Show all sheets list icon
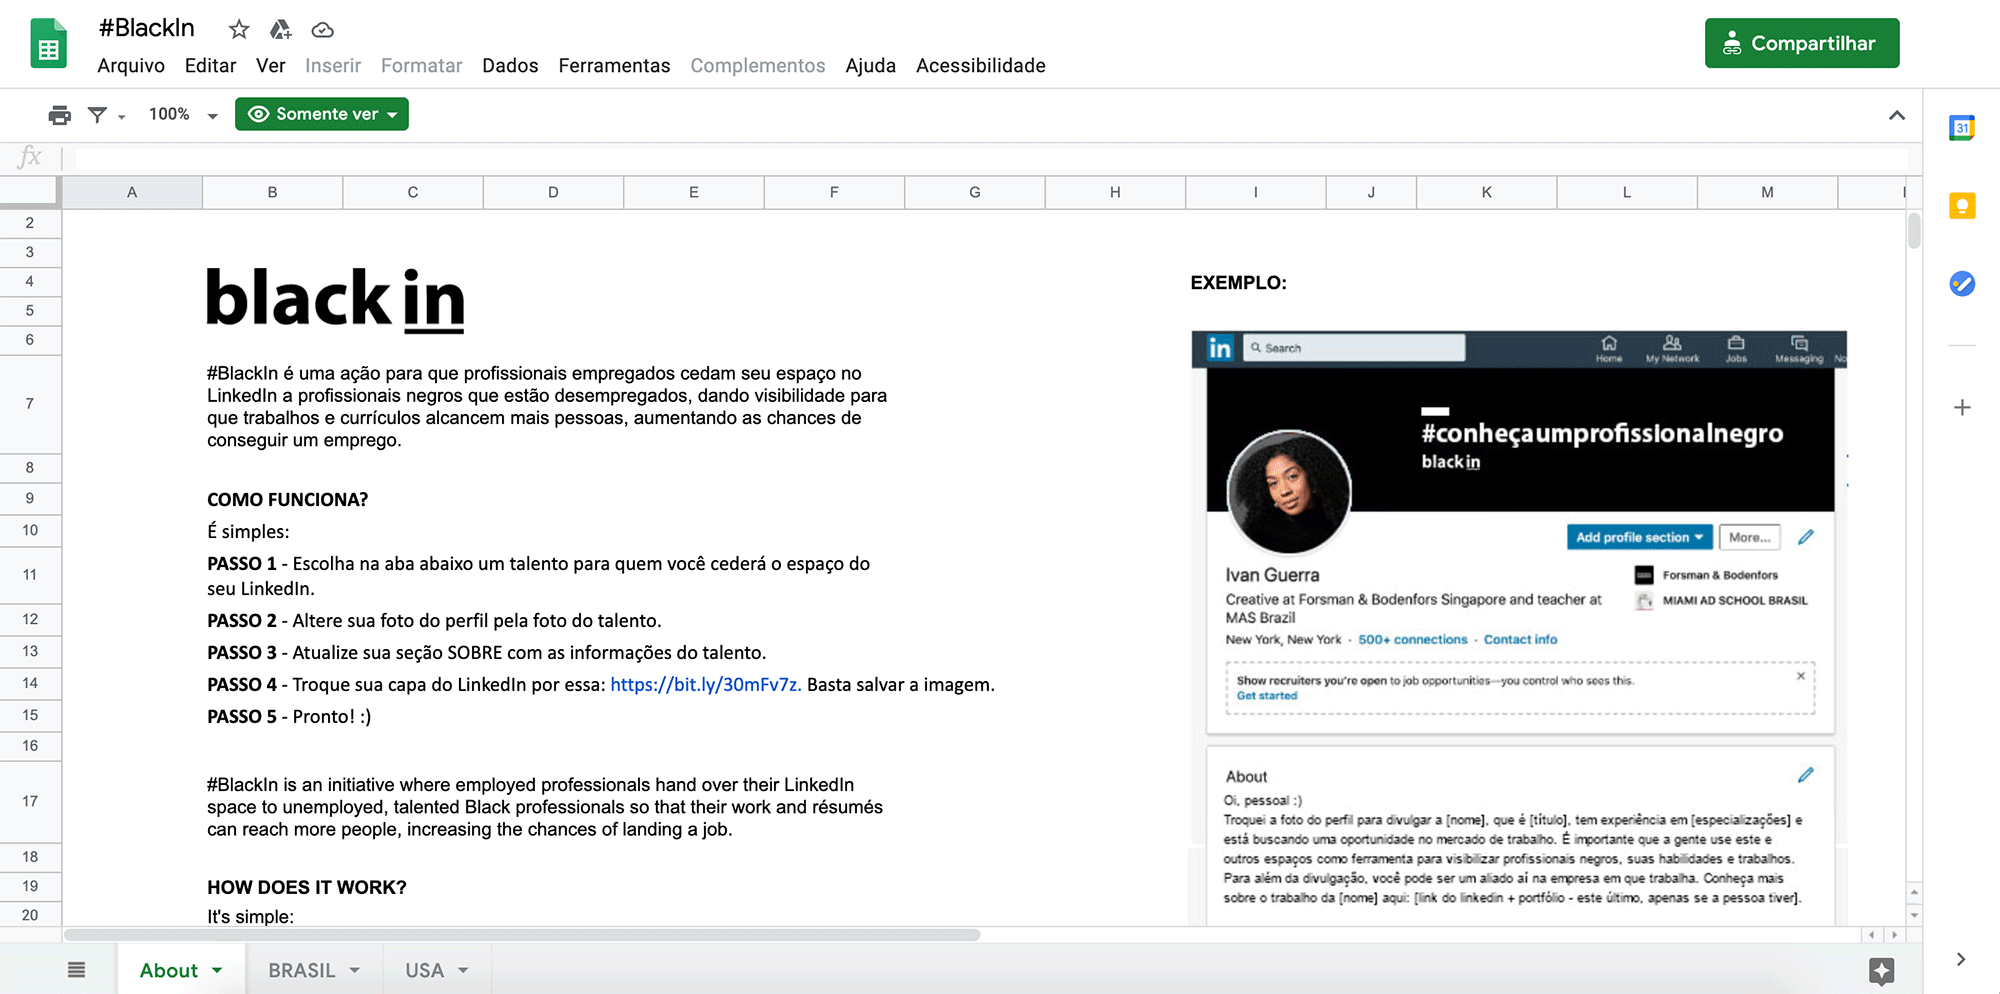 (76, 970)
